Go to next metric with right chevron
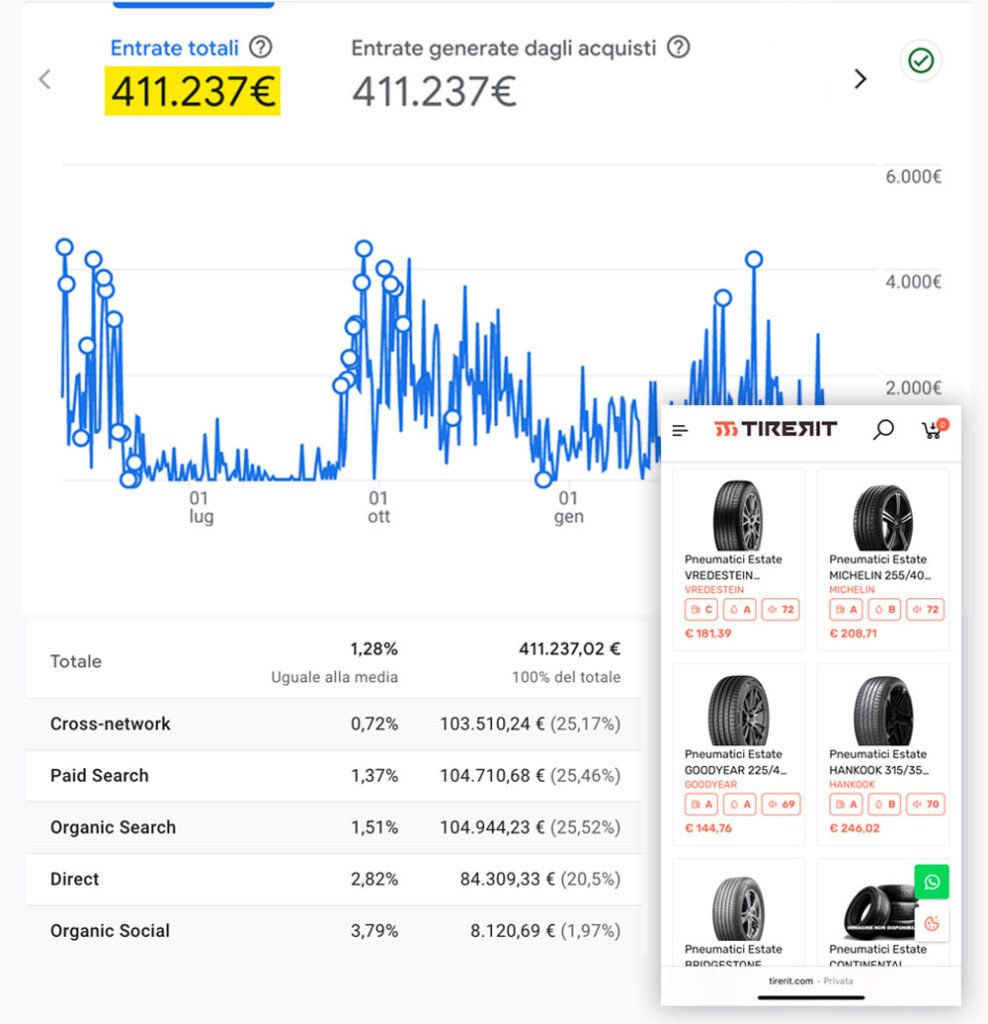 click(860, 79)
